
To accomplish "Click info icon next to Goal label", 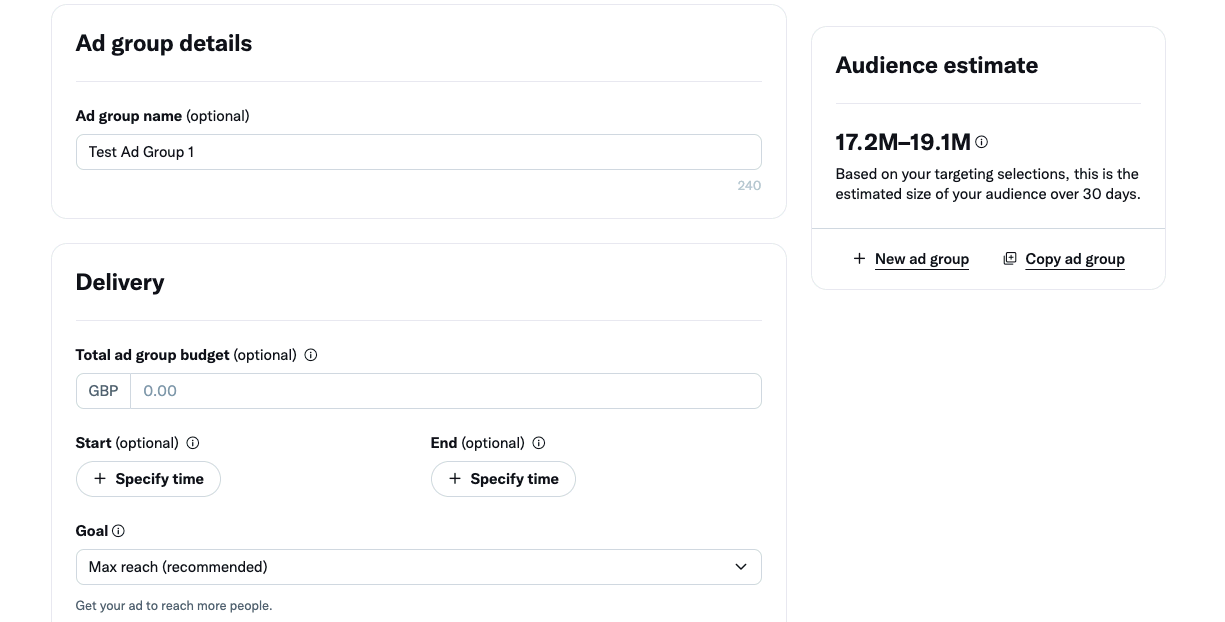I will point(118,531).
